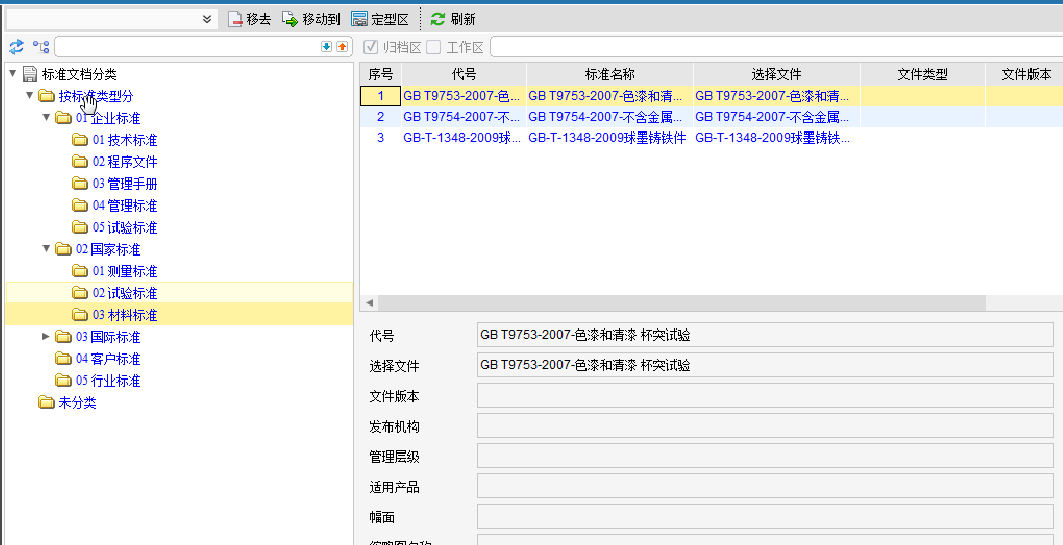Image resolution: width=1063 pixels, height=545 pixels.
Task: Click the blue tree refresh arrows icon
Action: click(16, 47)
